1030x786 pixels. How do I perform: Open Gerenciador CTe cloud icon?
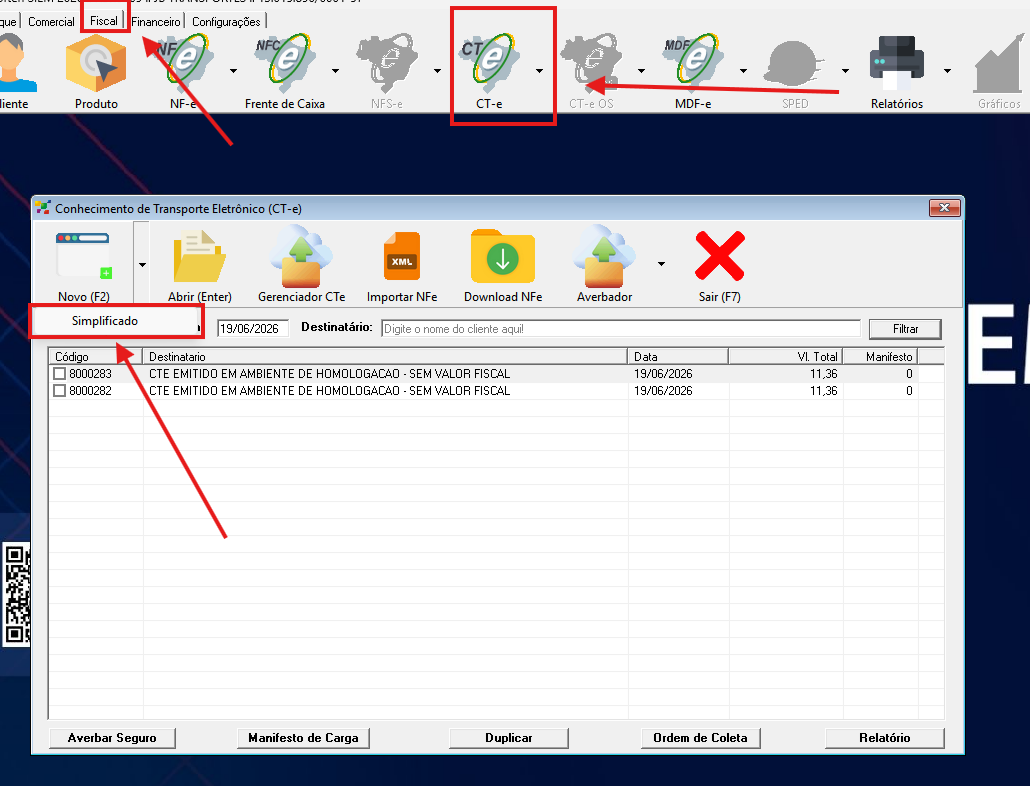tap(302, 265)
